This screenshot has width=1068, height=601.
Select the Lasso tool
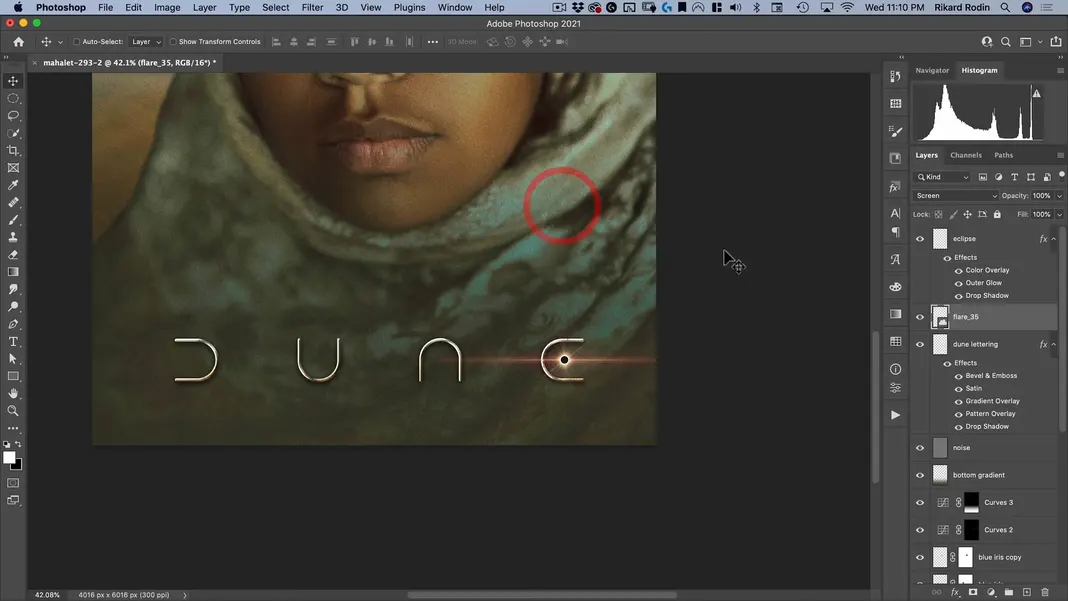pyautogui.click(x=13, y=116)
